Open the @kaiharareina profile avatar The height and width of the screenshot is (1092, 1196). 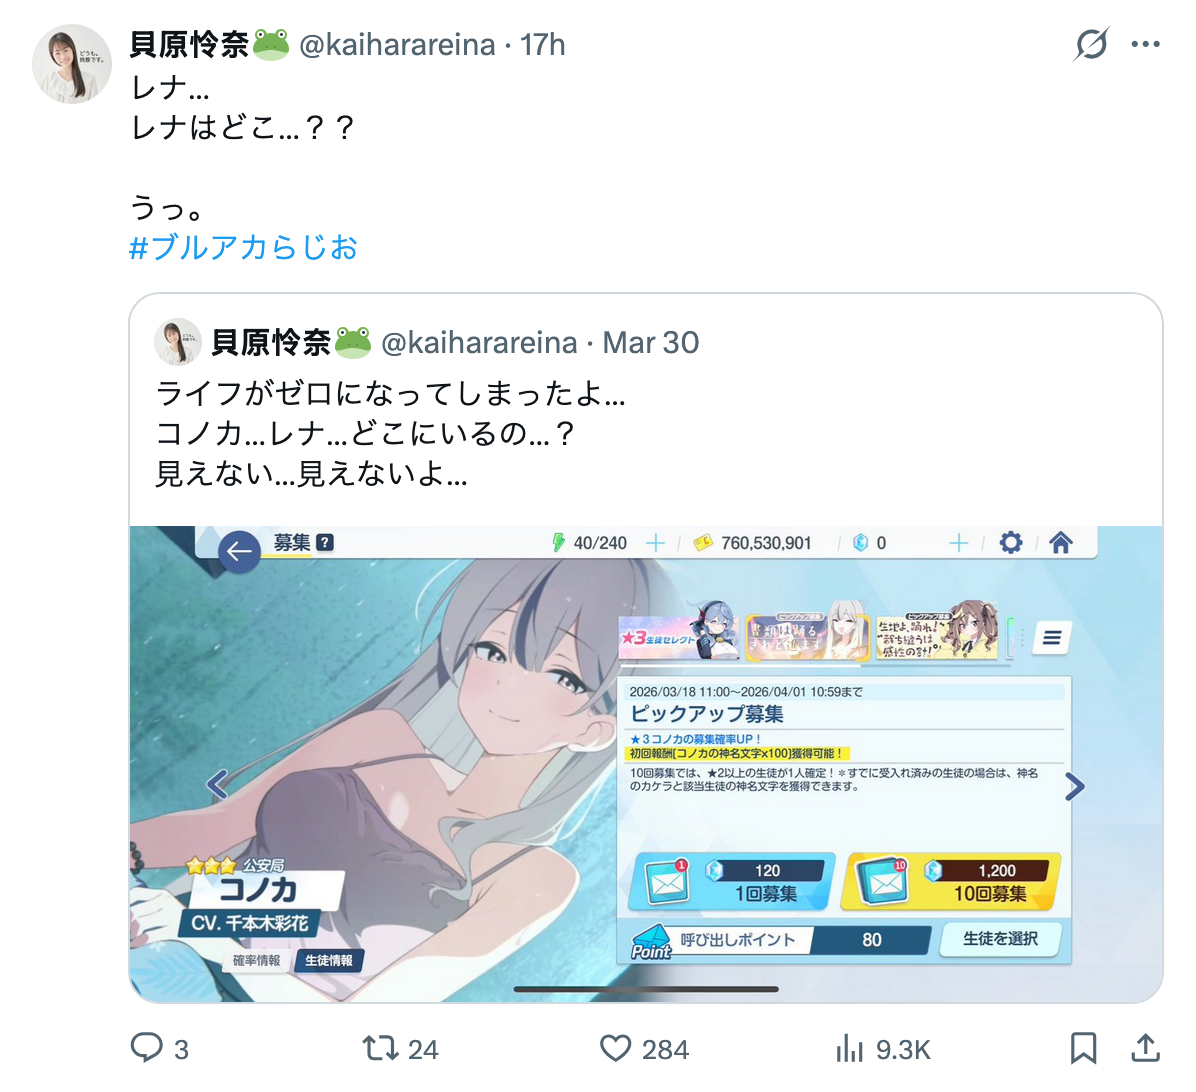(72, 64)
